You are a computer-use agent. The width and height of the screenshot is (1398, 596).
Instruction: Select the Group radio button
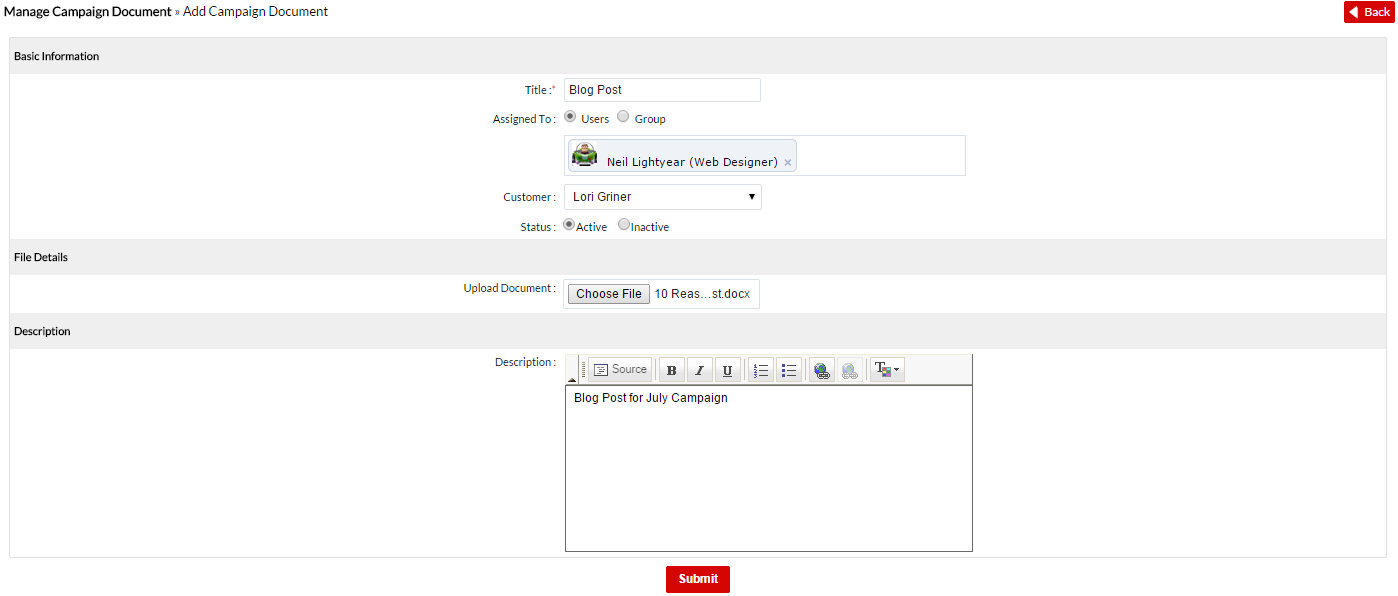pos(623,117)
